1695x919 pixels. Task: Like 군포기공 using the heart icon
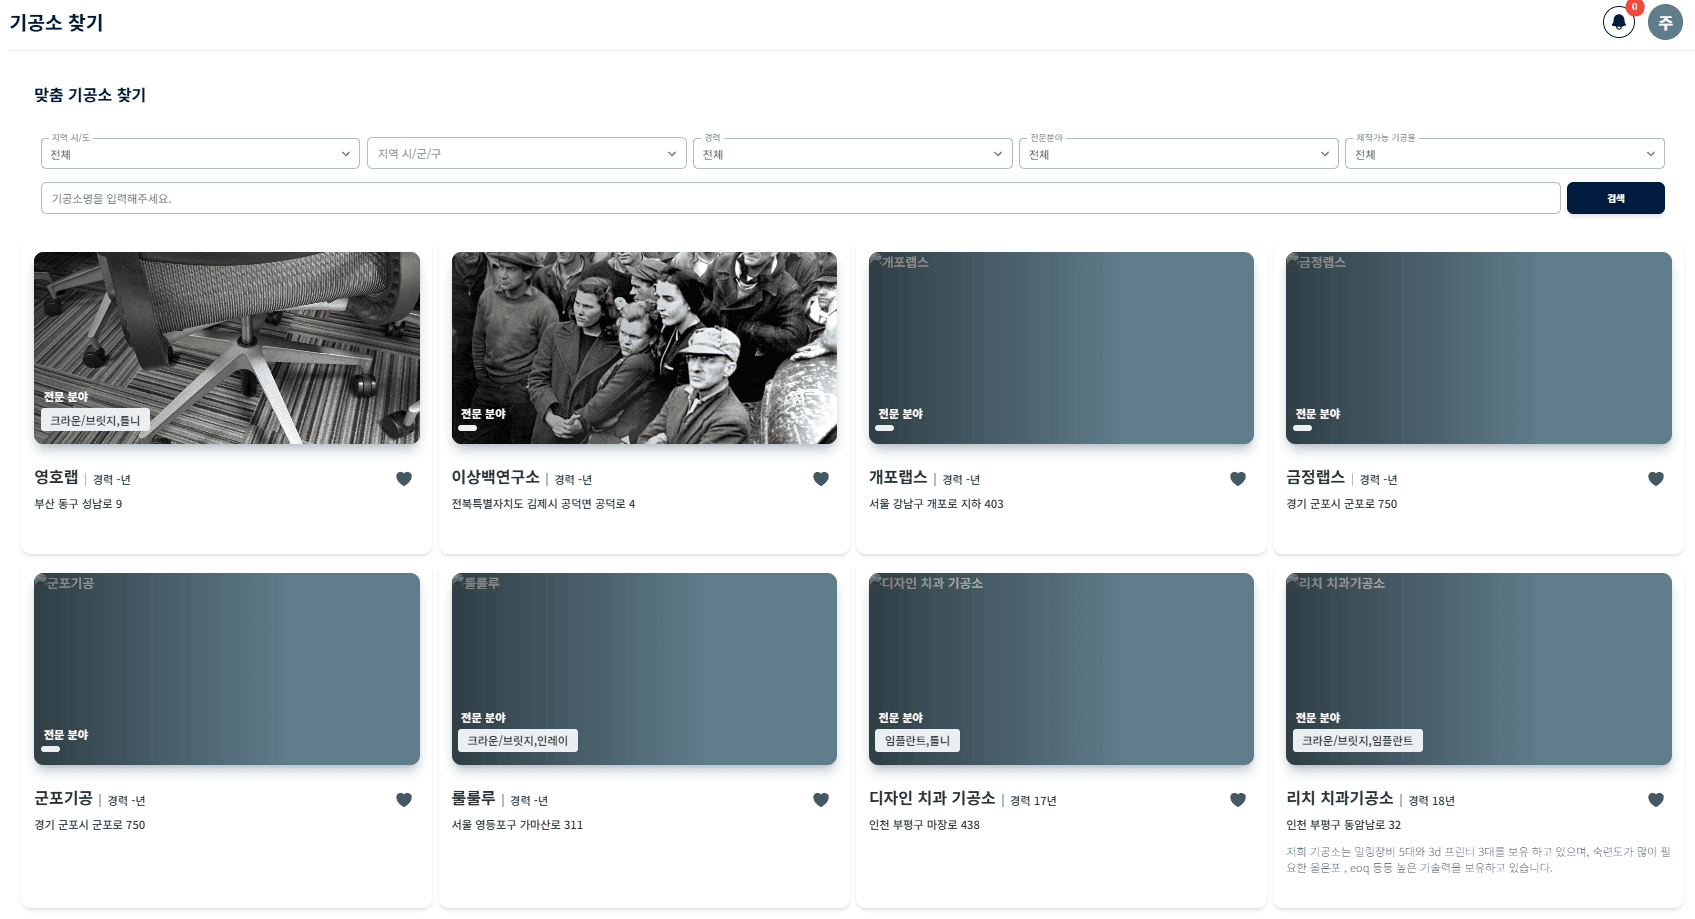(404, 800)
